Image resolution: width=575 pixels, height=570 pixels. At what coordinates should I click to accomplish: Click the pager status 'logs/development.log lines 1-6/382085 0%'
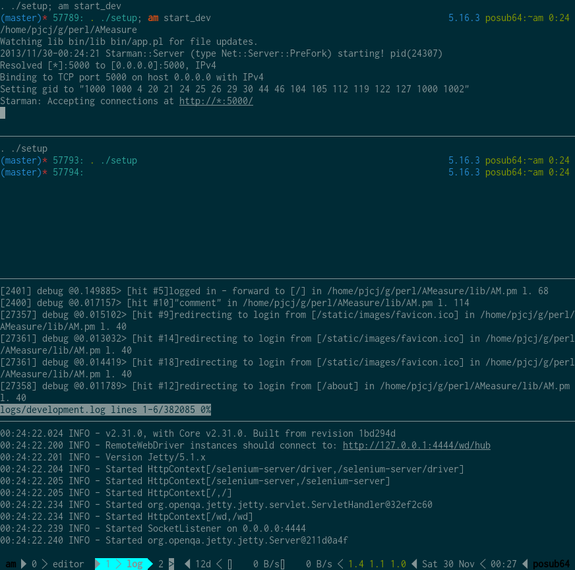pos(106,410)
